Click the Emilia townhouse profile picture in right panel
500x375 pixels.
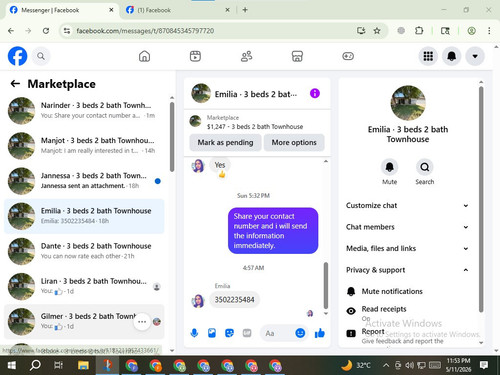[408, 103]
